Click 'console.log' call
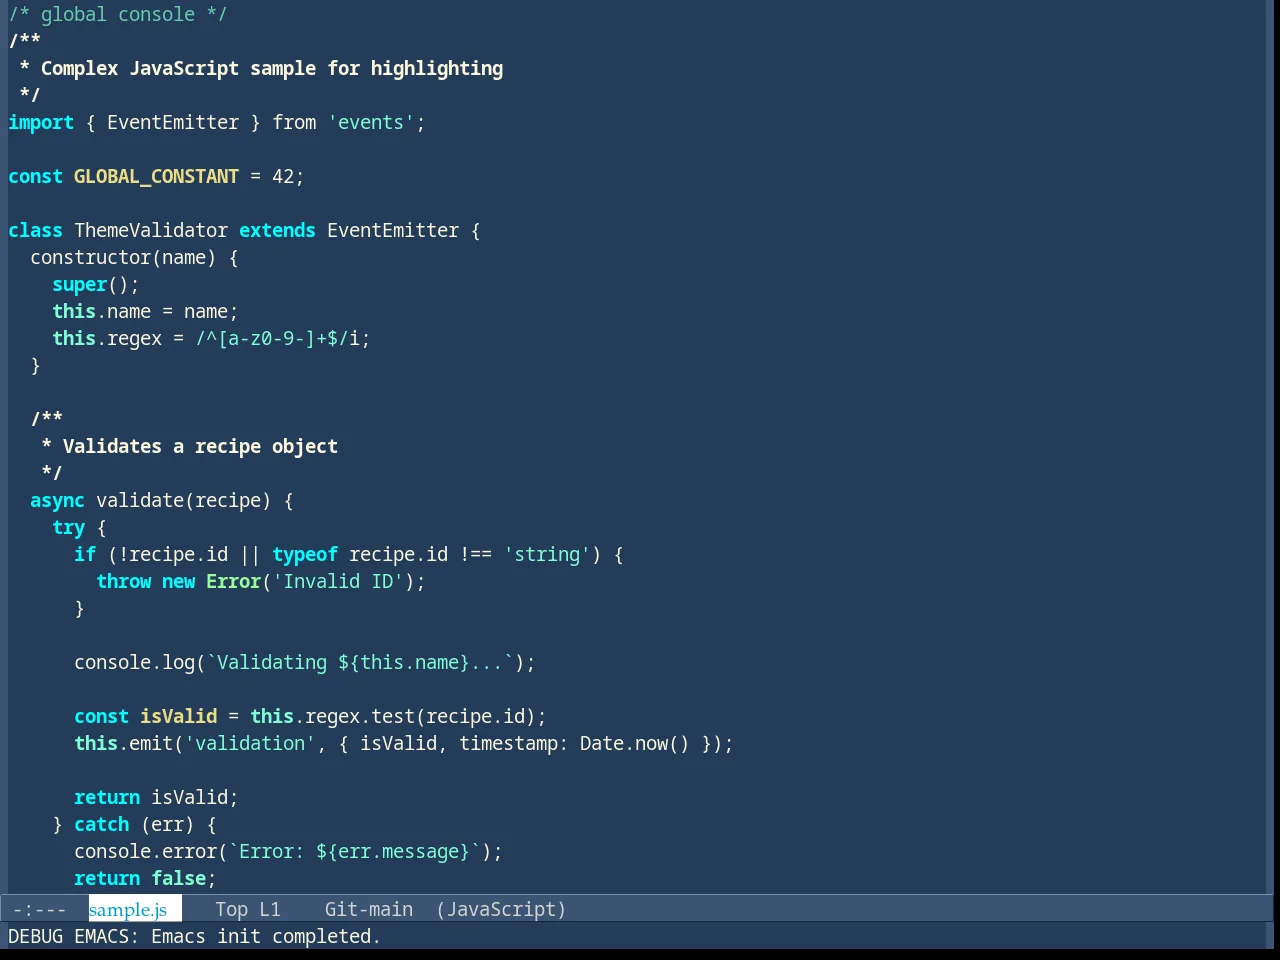 pos(134,662)
